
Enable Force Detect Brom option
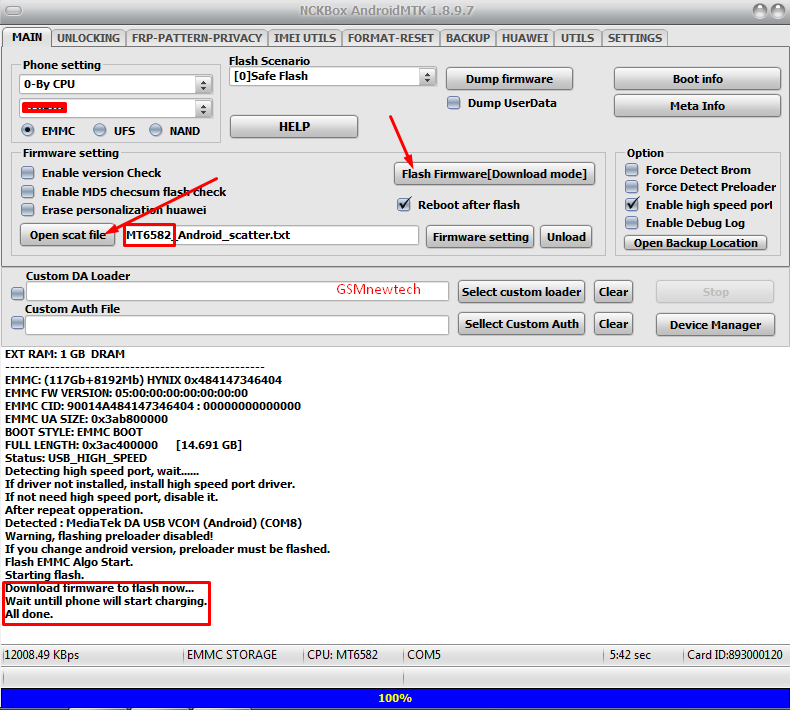tap(631, 170)
